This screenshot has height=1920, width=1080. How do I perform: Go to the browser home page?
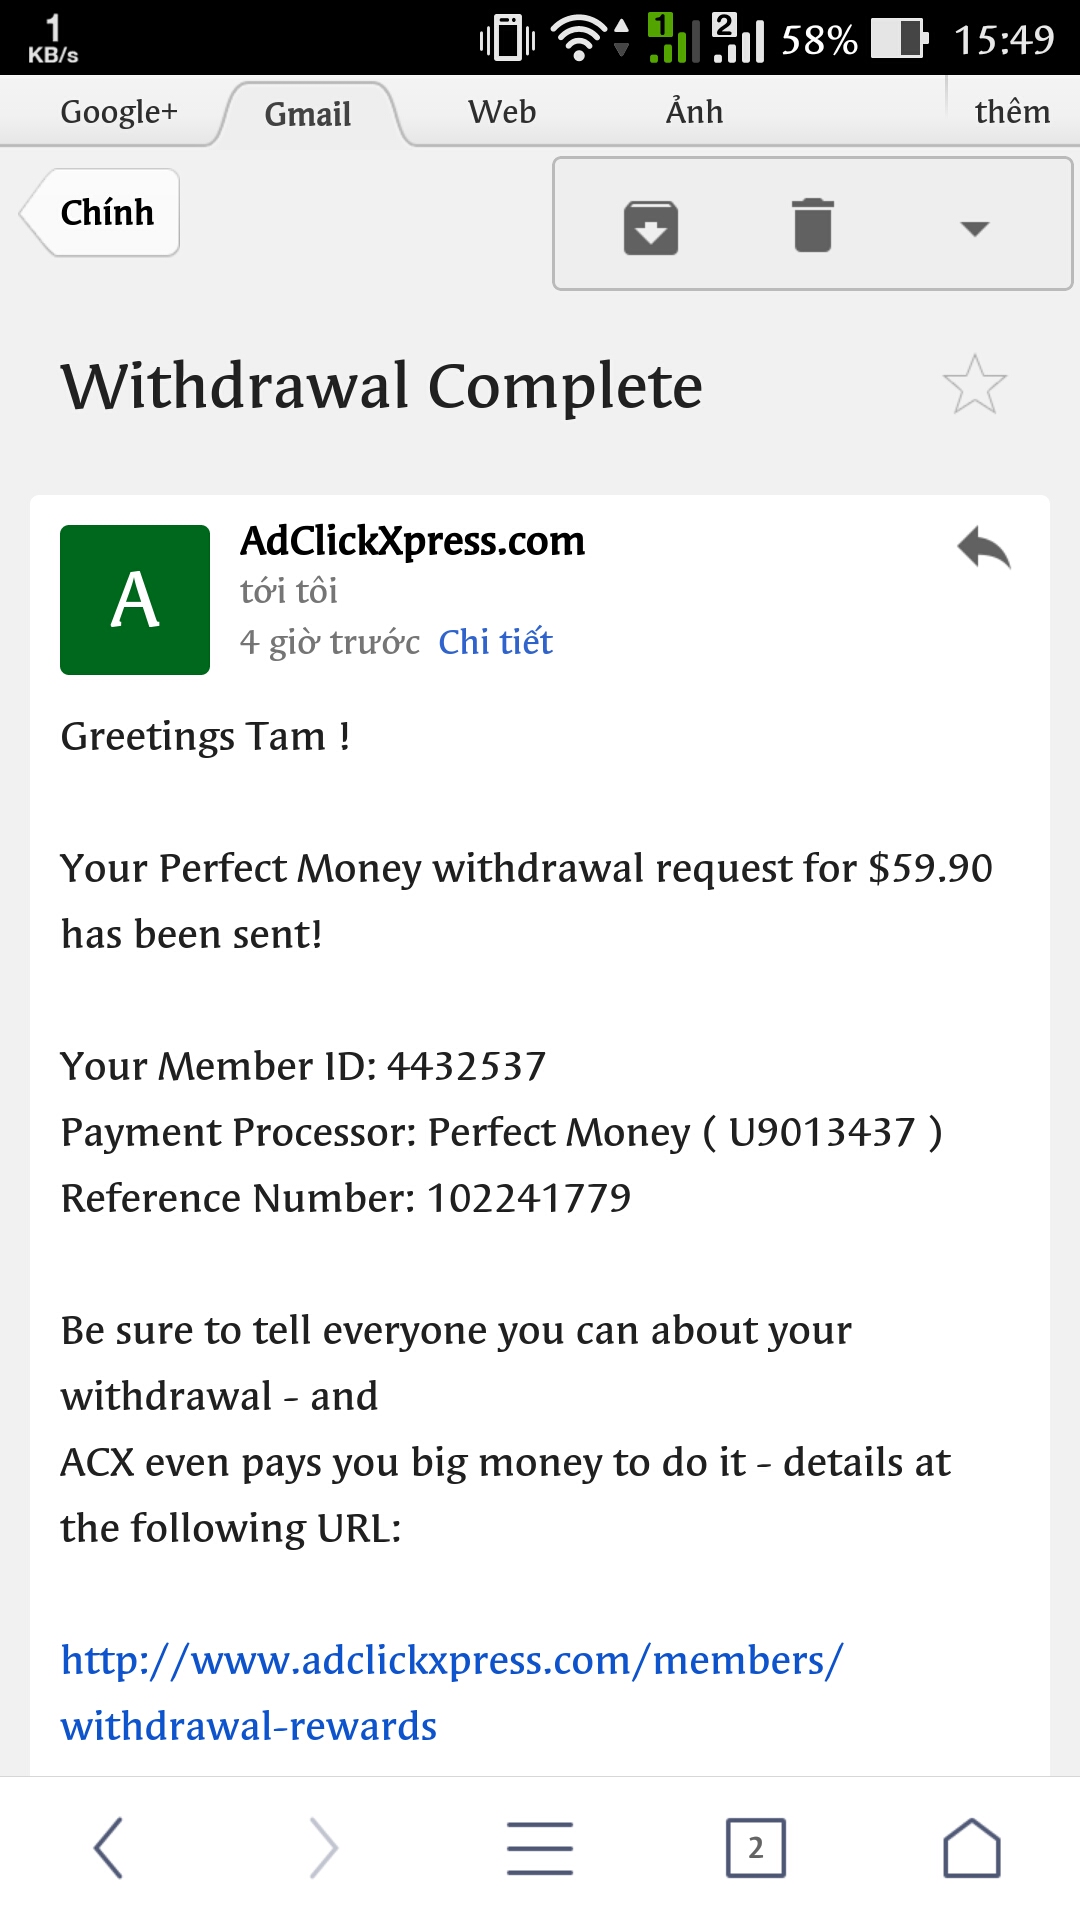click(x=971, y=1847)
